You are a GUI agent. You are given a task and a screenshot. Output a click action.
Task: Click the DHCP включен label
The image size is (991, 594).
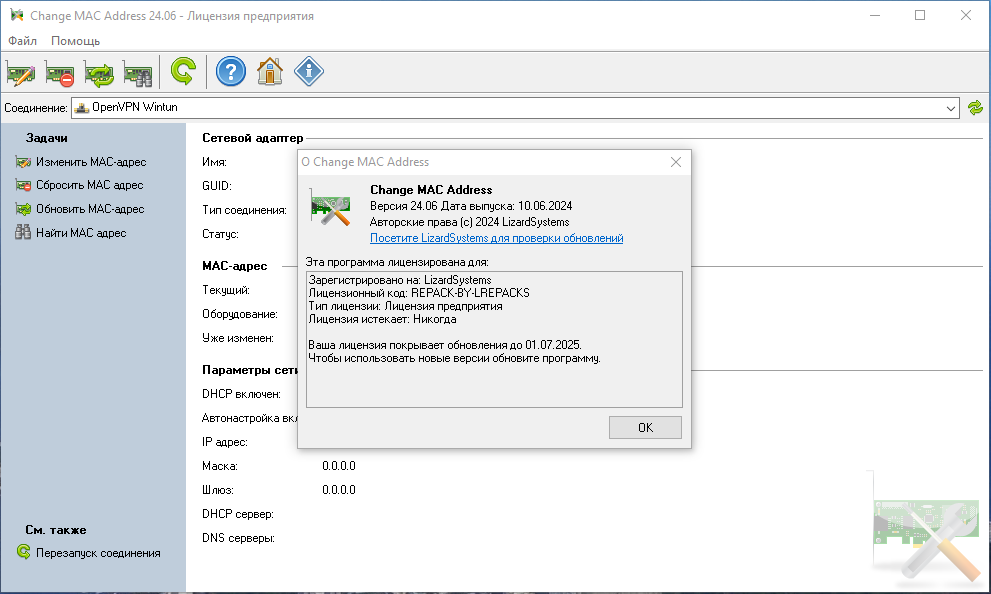pos(241,394)
